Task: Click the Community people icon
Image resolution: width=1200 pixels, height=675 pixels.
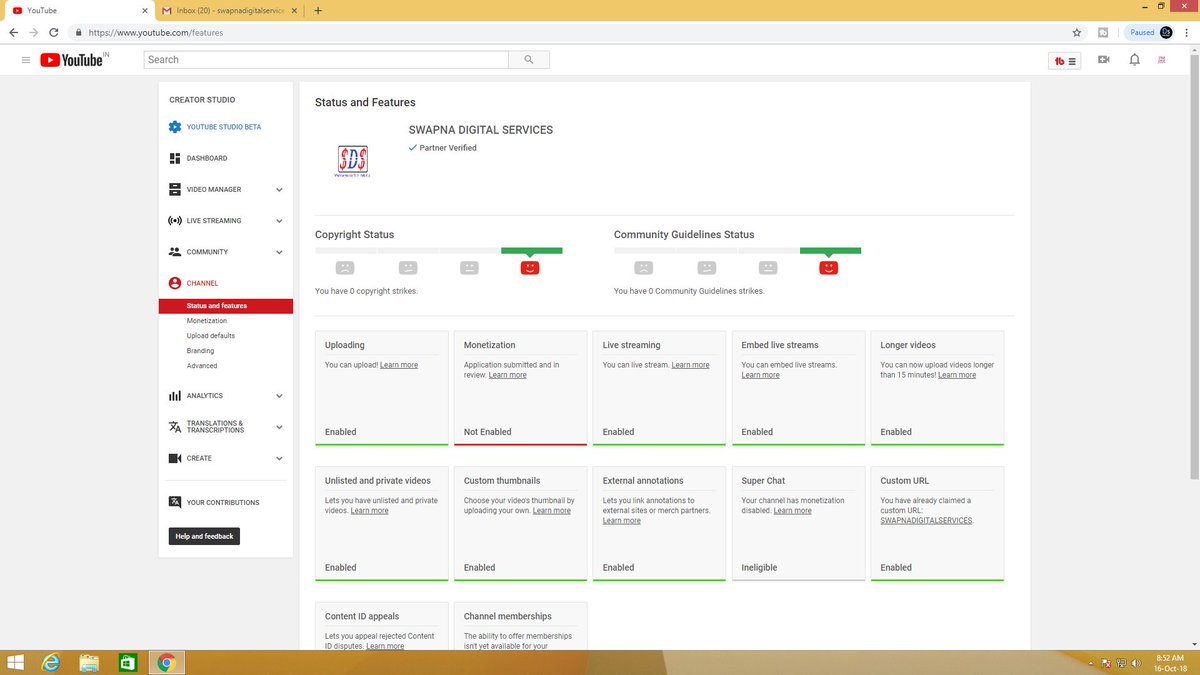Action: (175, 252)
